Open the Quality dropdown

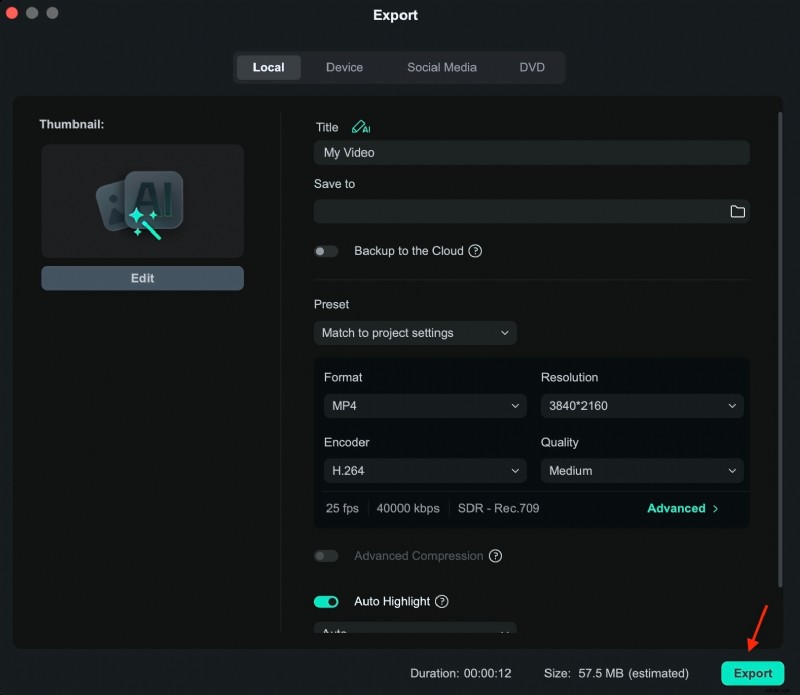pyautogui.click(x=641, y=470)
